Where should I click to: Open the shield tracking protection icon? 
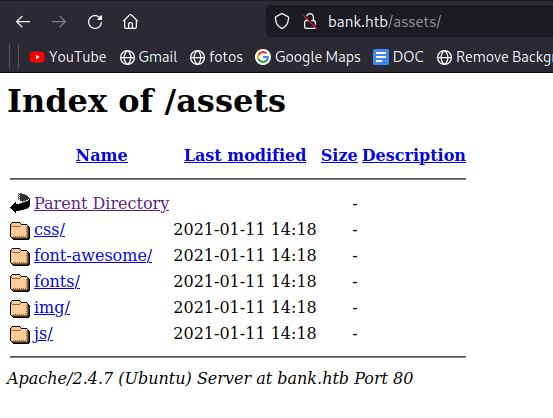tap(282, 22)
